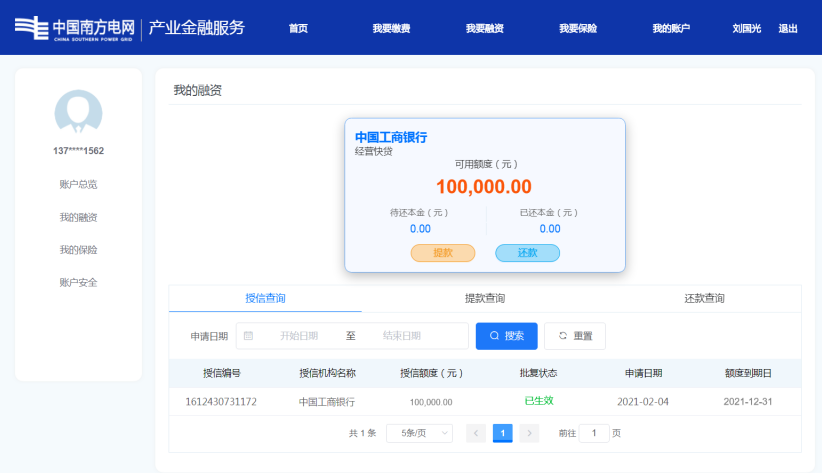823x473 pixels.
Task: Open 我要融资 in top navigation
Action: pyautogui.click(x=484, y=28)
